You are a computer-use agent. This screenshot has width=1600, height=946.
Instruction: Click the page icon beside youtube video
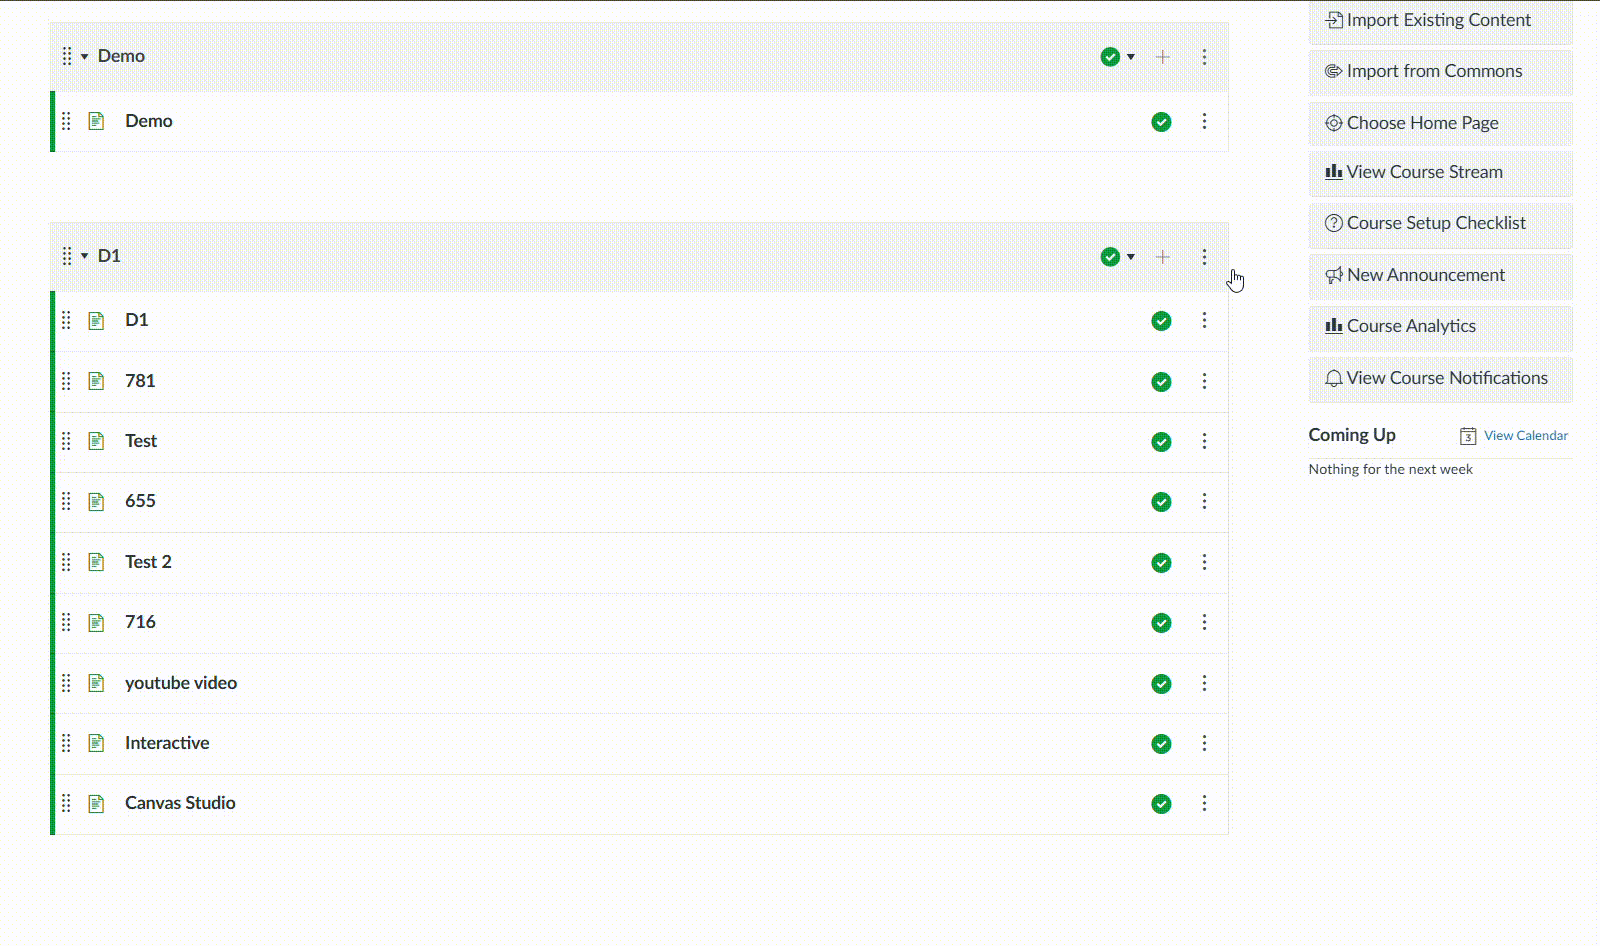(96, 683)
